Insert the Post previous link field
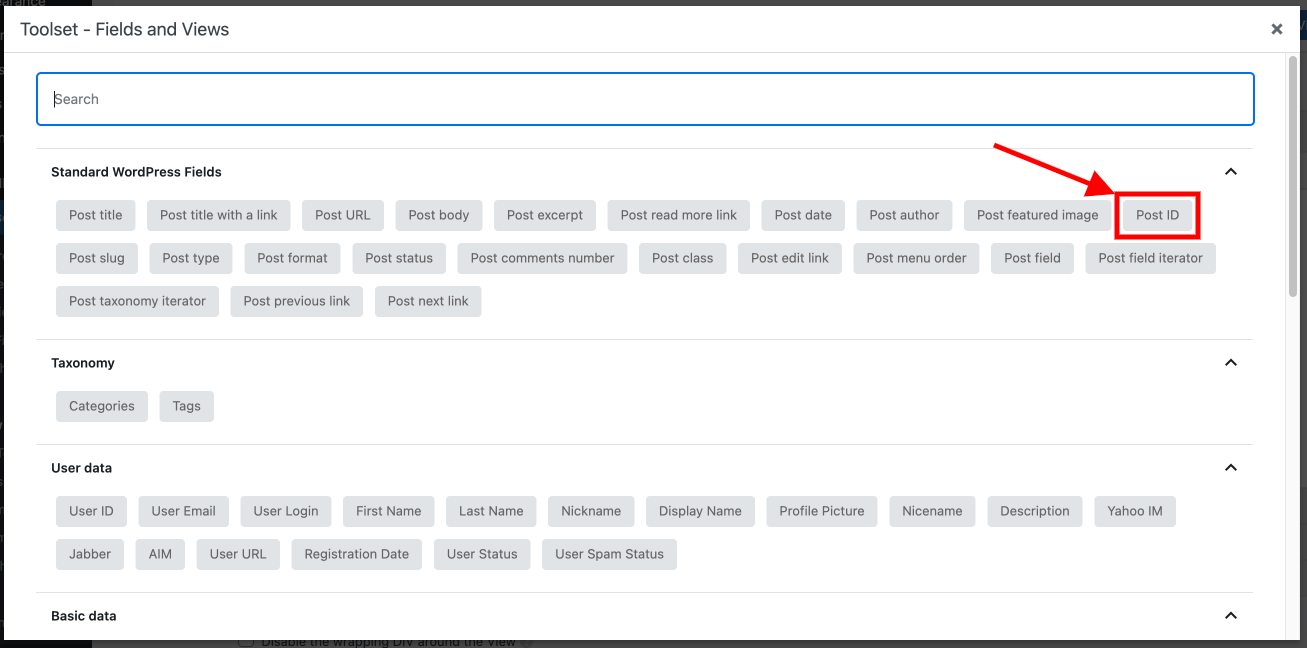The height and width of the screenshot is (648, 1307). click(297, 301)
